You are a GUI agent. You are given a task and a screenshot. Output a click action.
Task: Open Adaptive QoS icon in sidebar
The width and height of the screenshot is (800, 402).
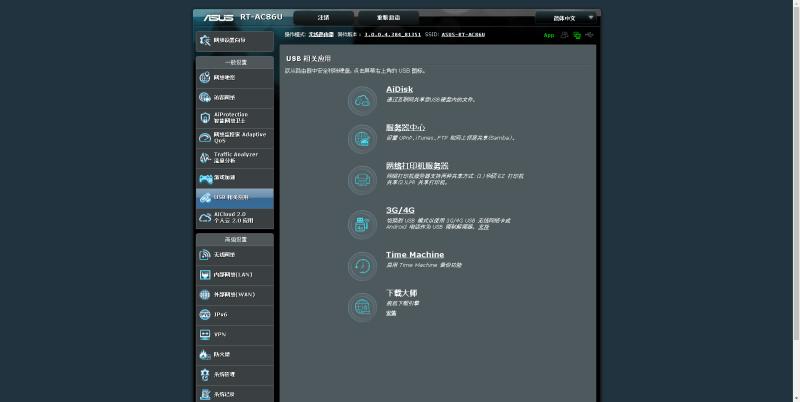coord(205,138)
